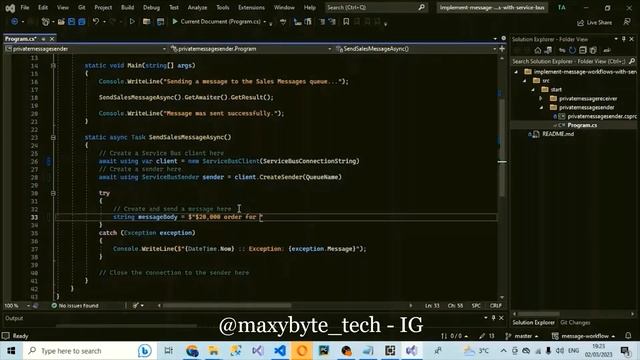
Task: Click the Windows Start button
Action: click(11, 351)
